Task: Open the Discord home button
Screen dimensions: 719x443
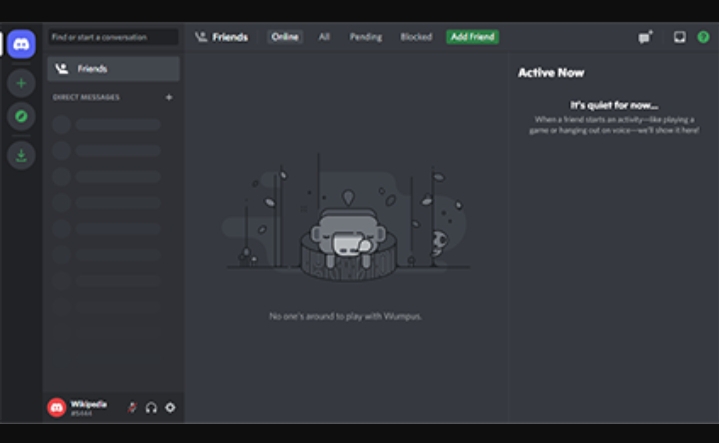Action: 21,44
